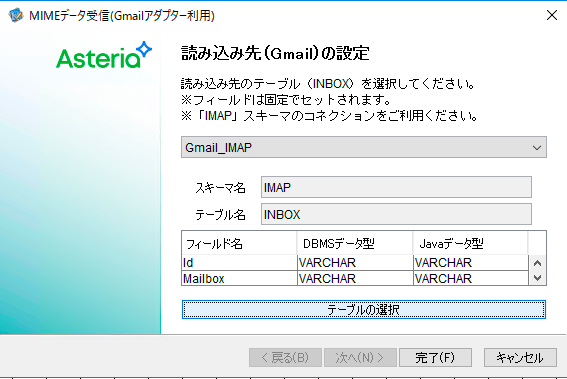Click the Java VARCHAR cell in the Id row
Screen dimensions: 567x379
coord(471,263)
